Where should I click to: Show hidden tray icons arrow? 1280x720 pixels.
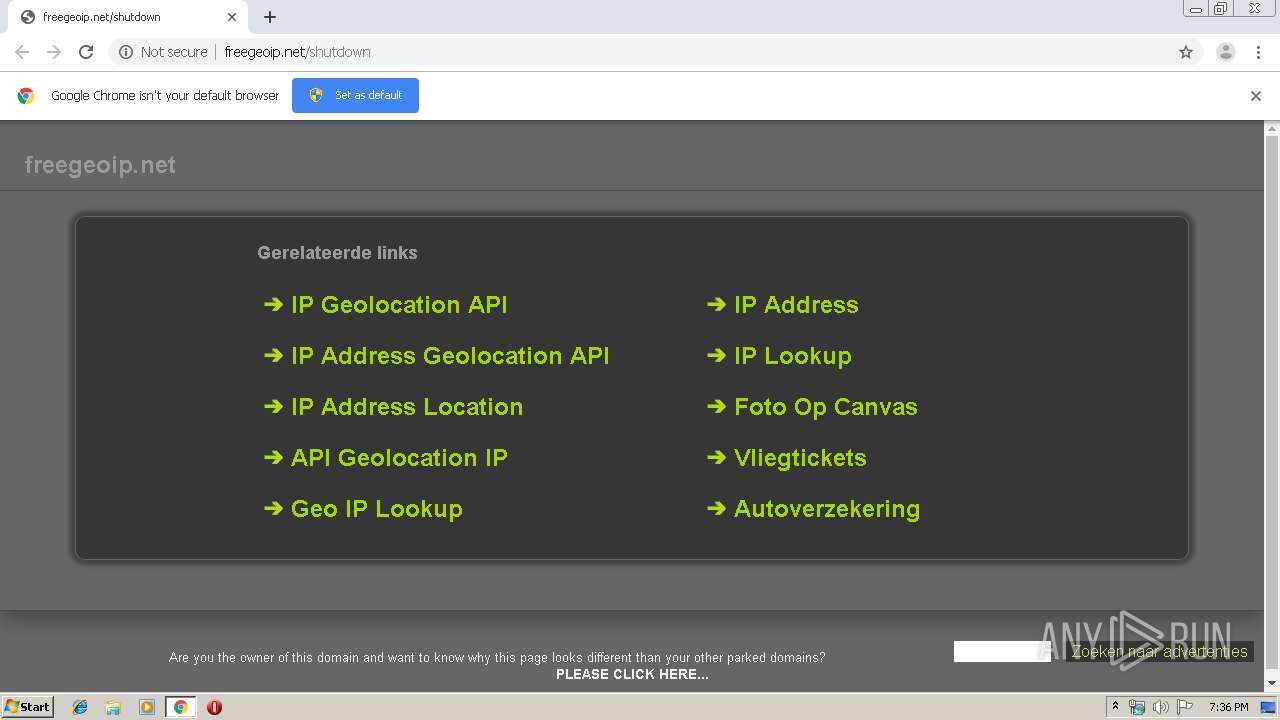(1115, 707)
